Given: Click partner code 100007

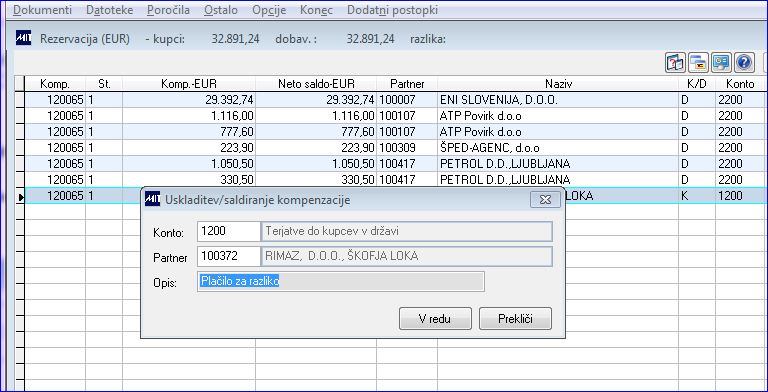Looking at the screenshot, I should click(407, 100).
